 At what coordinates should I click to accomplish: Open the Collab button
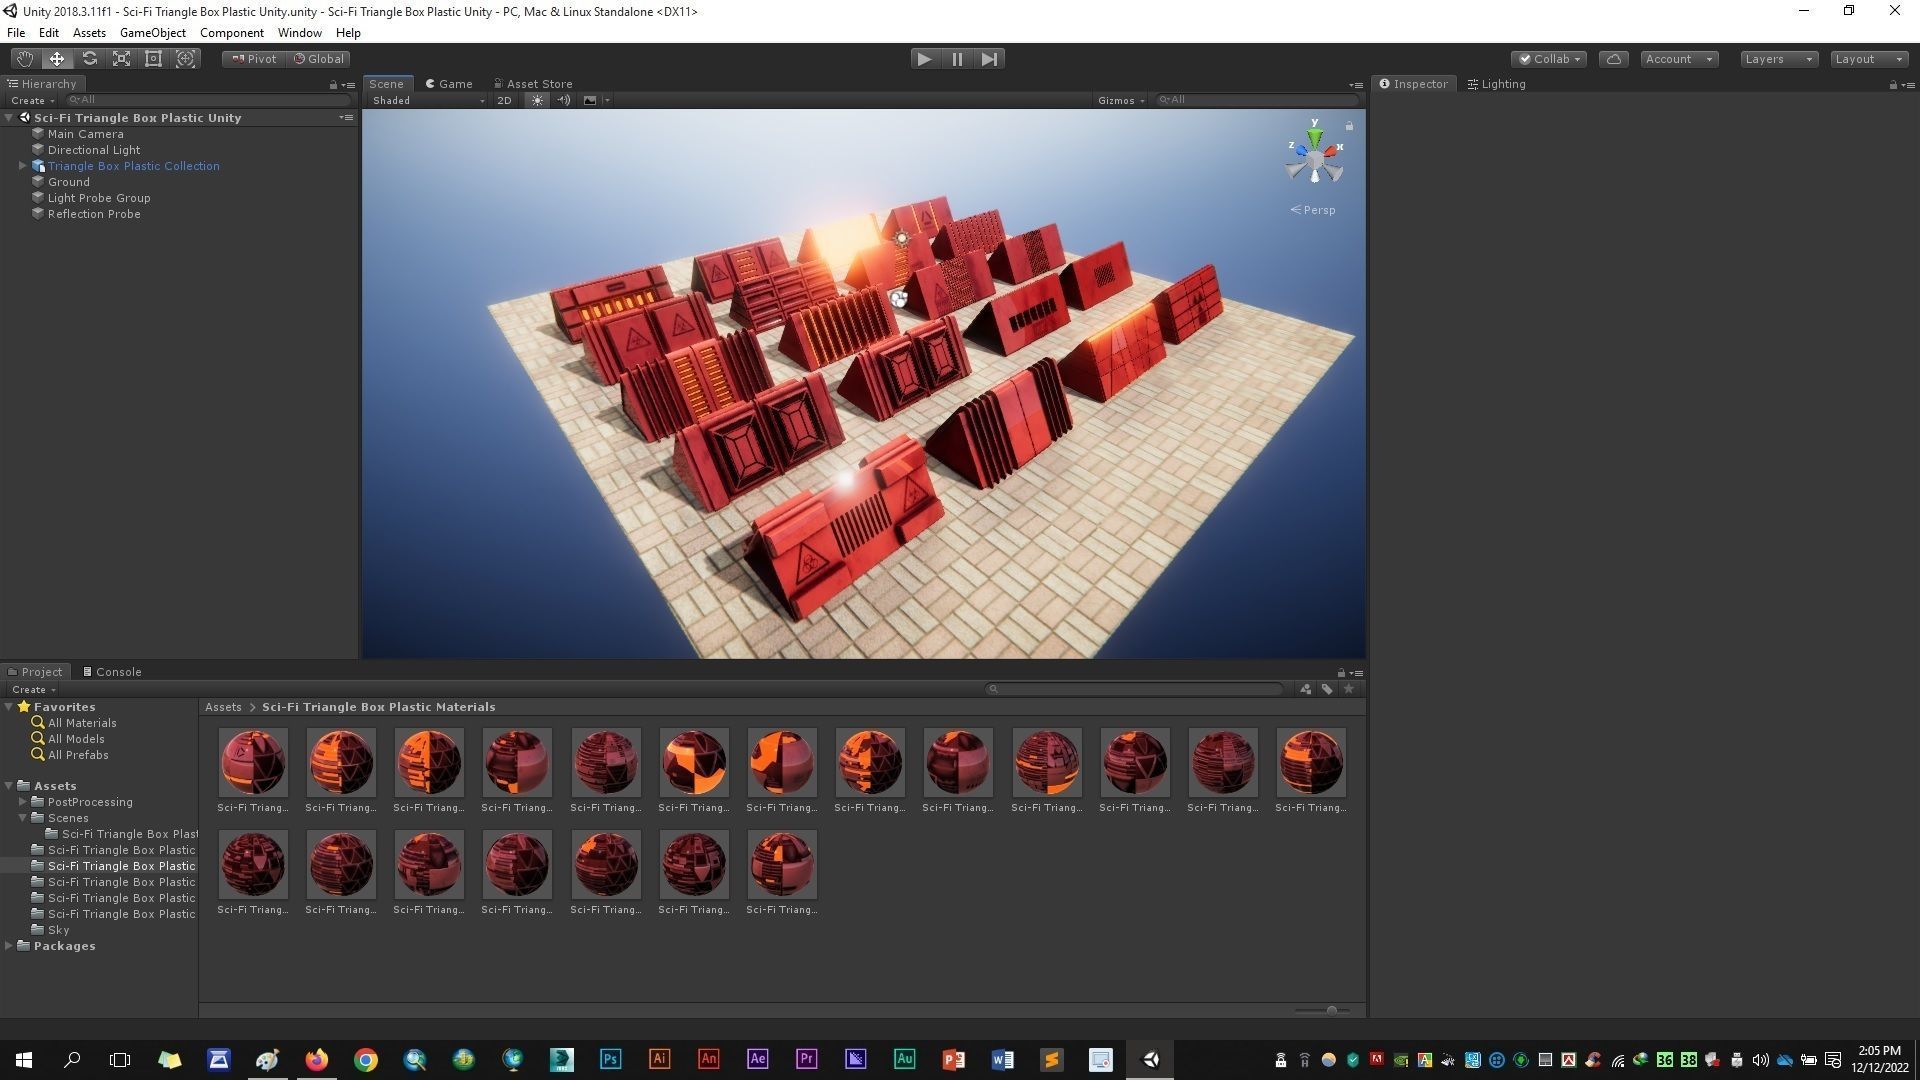pos(1549,59)
